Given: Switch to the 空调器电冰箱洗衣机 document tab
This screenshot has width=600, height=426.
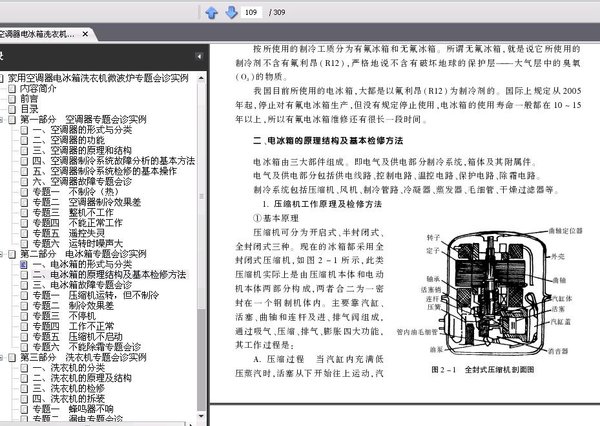Looking at the screenshot, I should point(38,34).
